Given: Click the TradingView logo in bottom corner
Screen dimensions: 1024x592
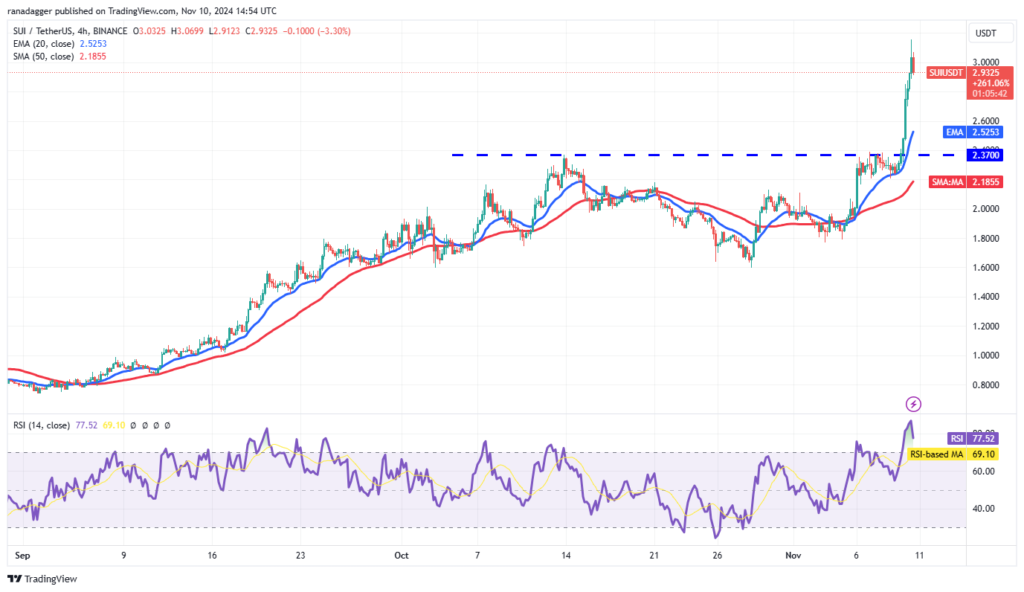Looking at the screenshot, I should point(42,578).
